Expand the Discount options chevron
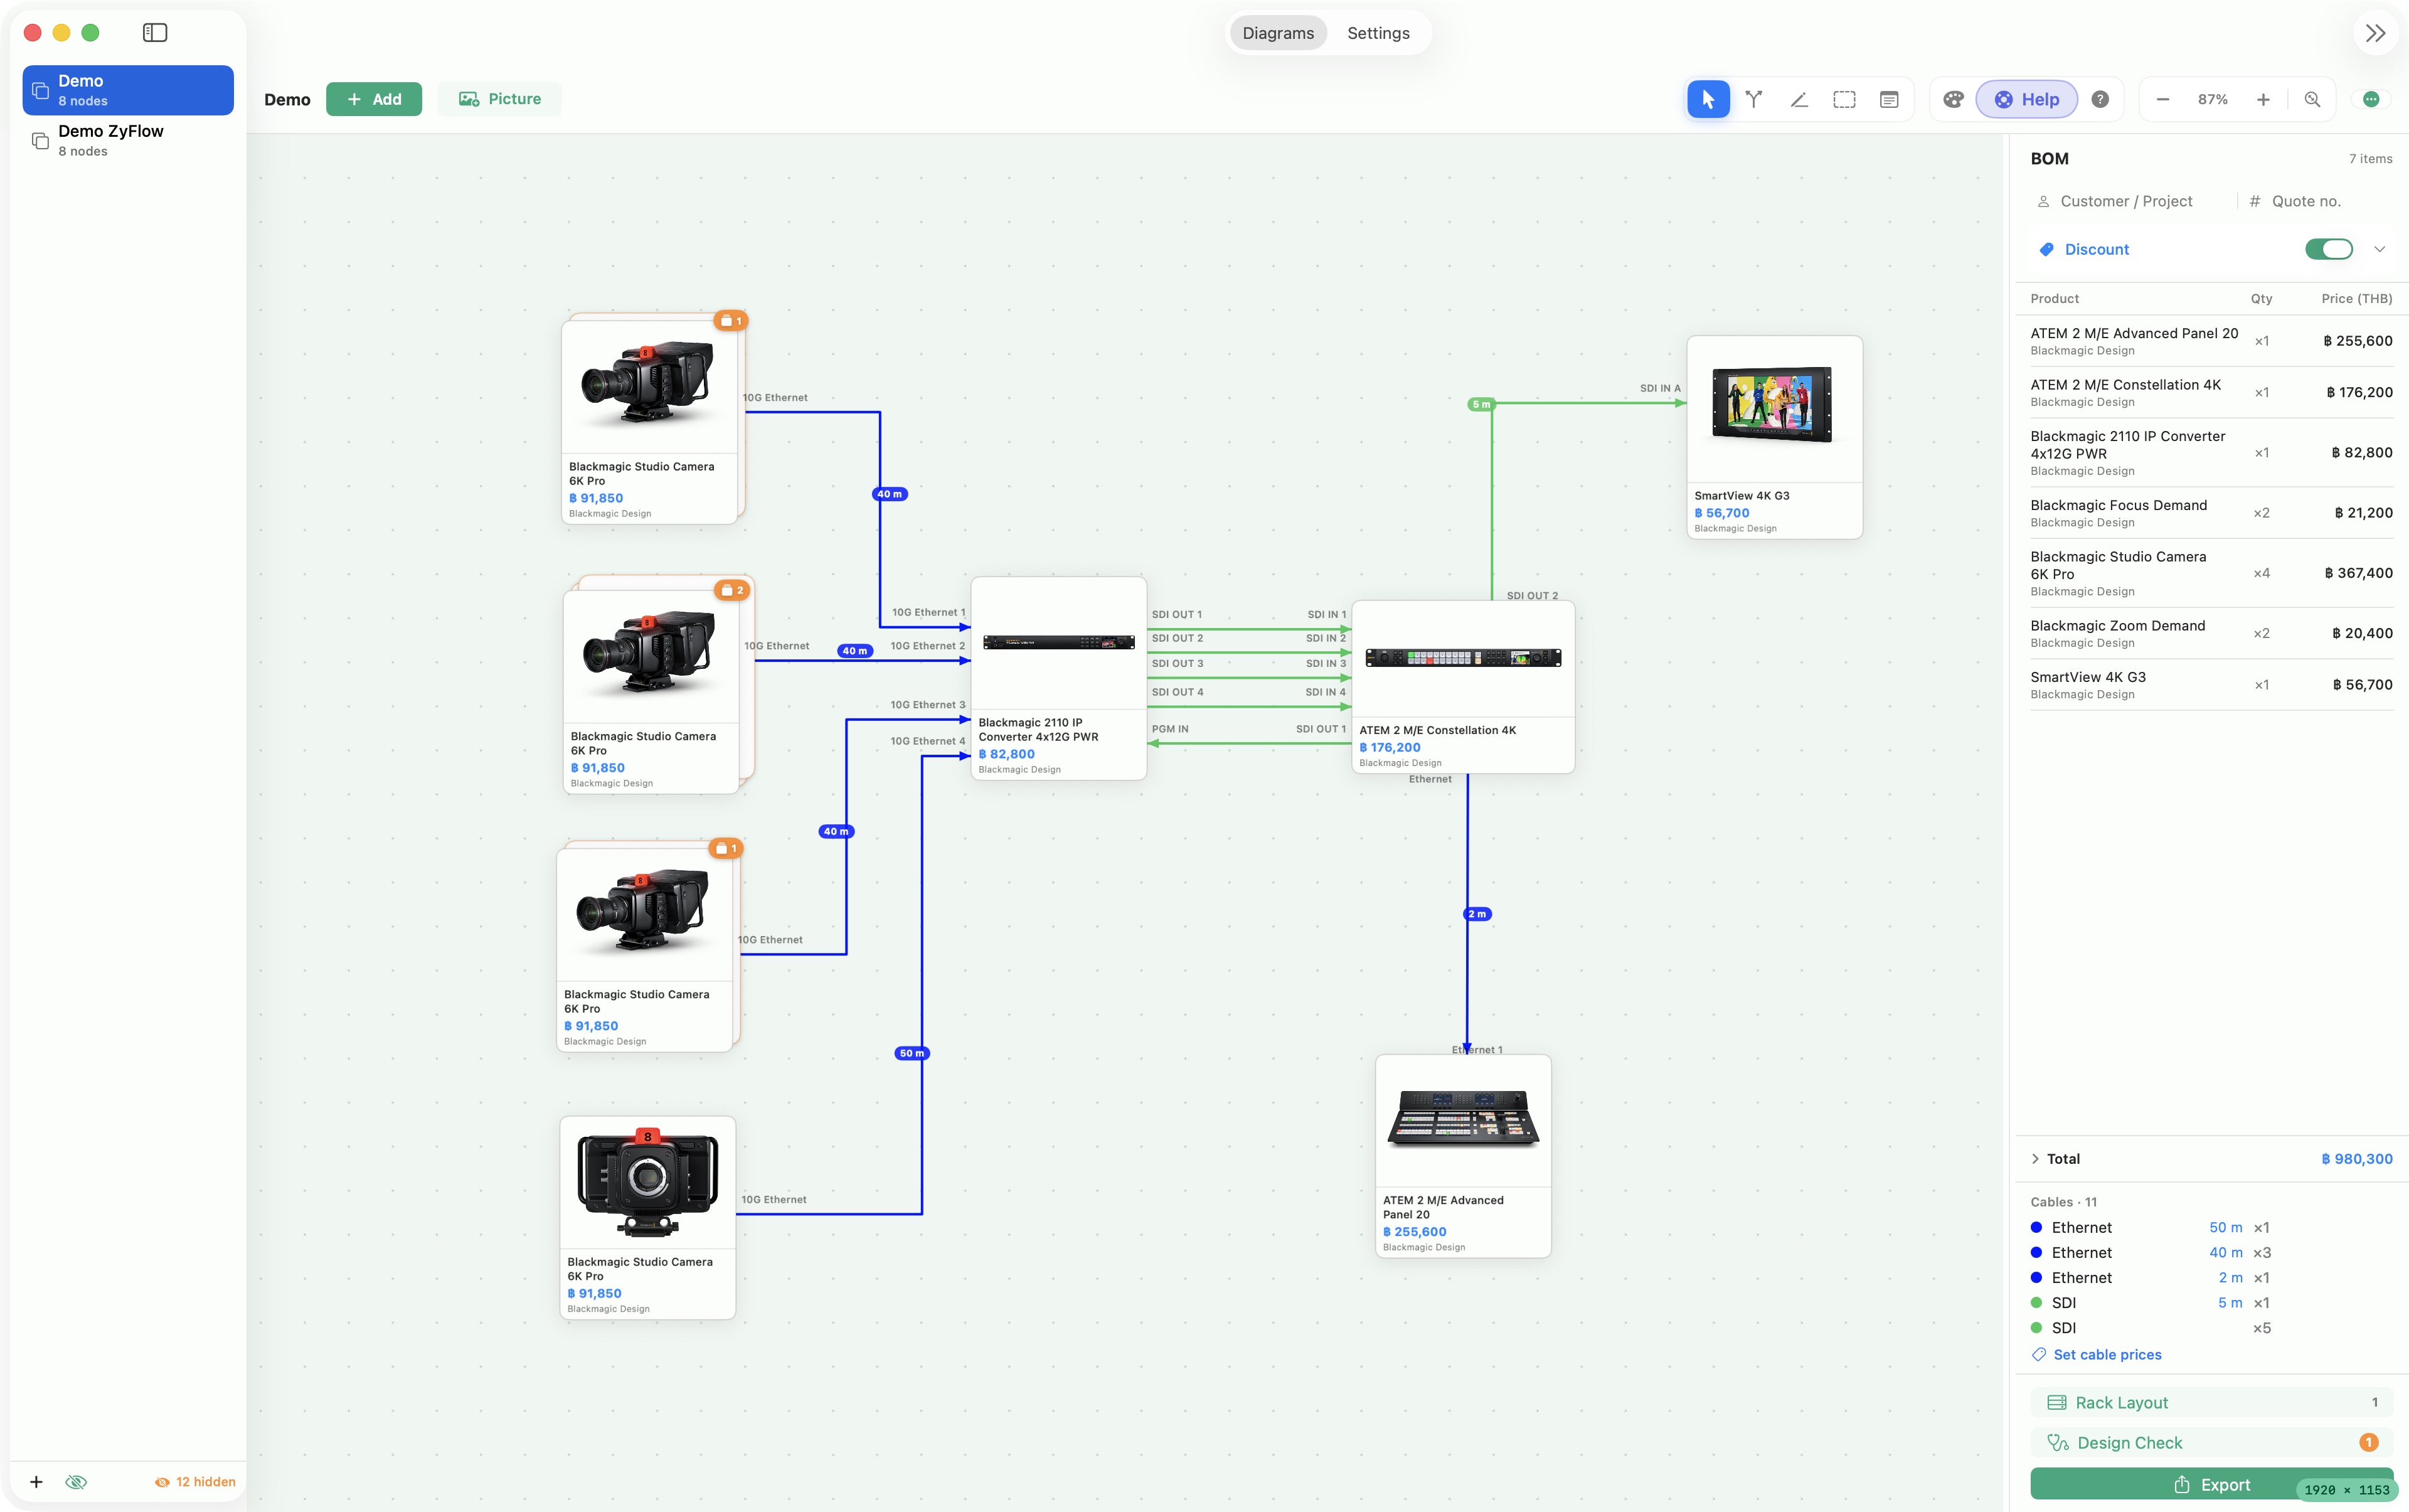This screenshot has height=1512, width=2409. [x=2380, y=249]
